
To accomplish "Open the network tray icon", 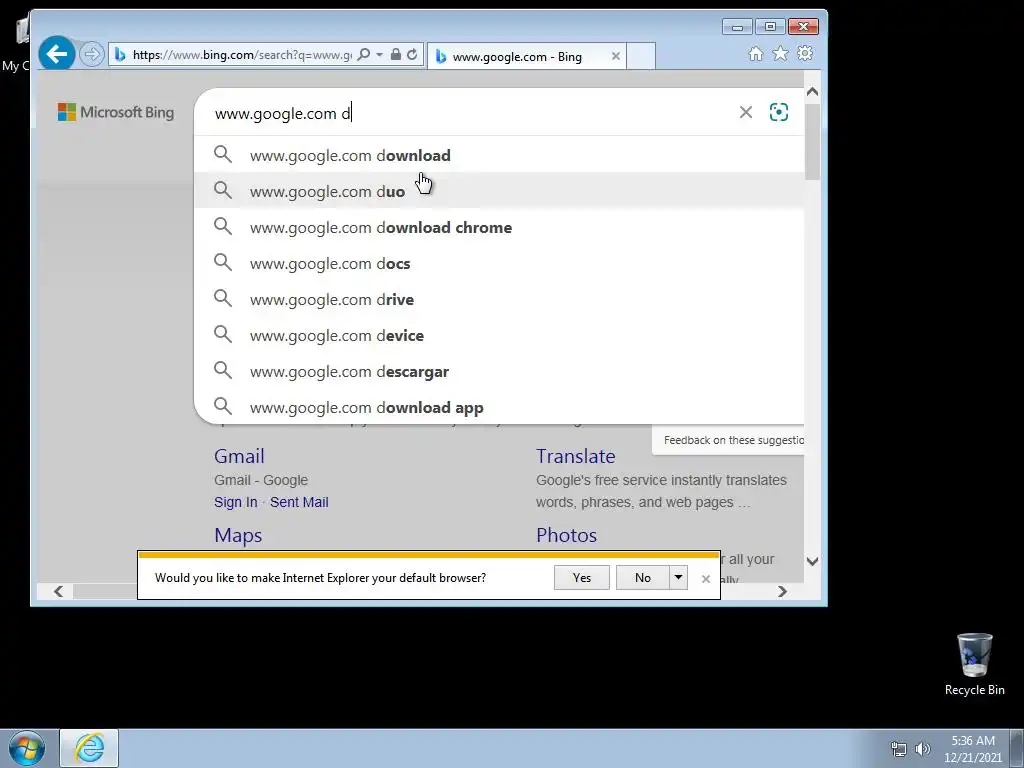I will (899, 748).
